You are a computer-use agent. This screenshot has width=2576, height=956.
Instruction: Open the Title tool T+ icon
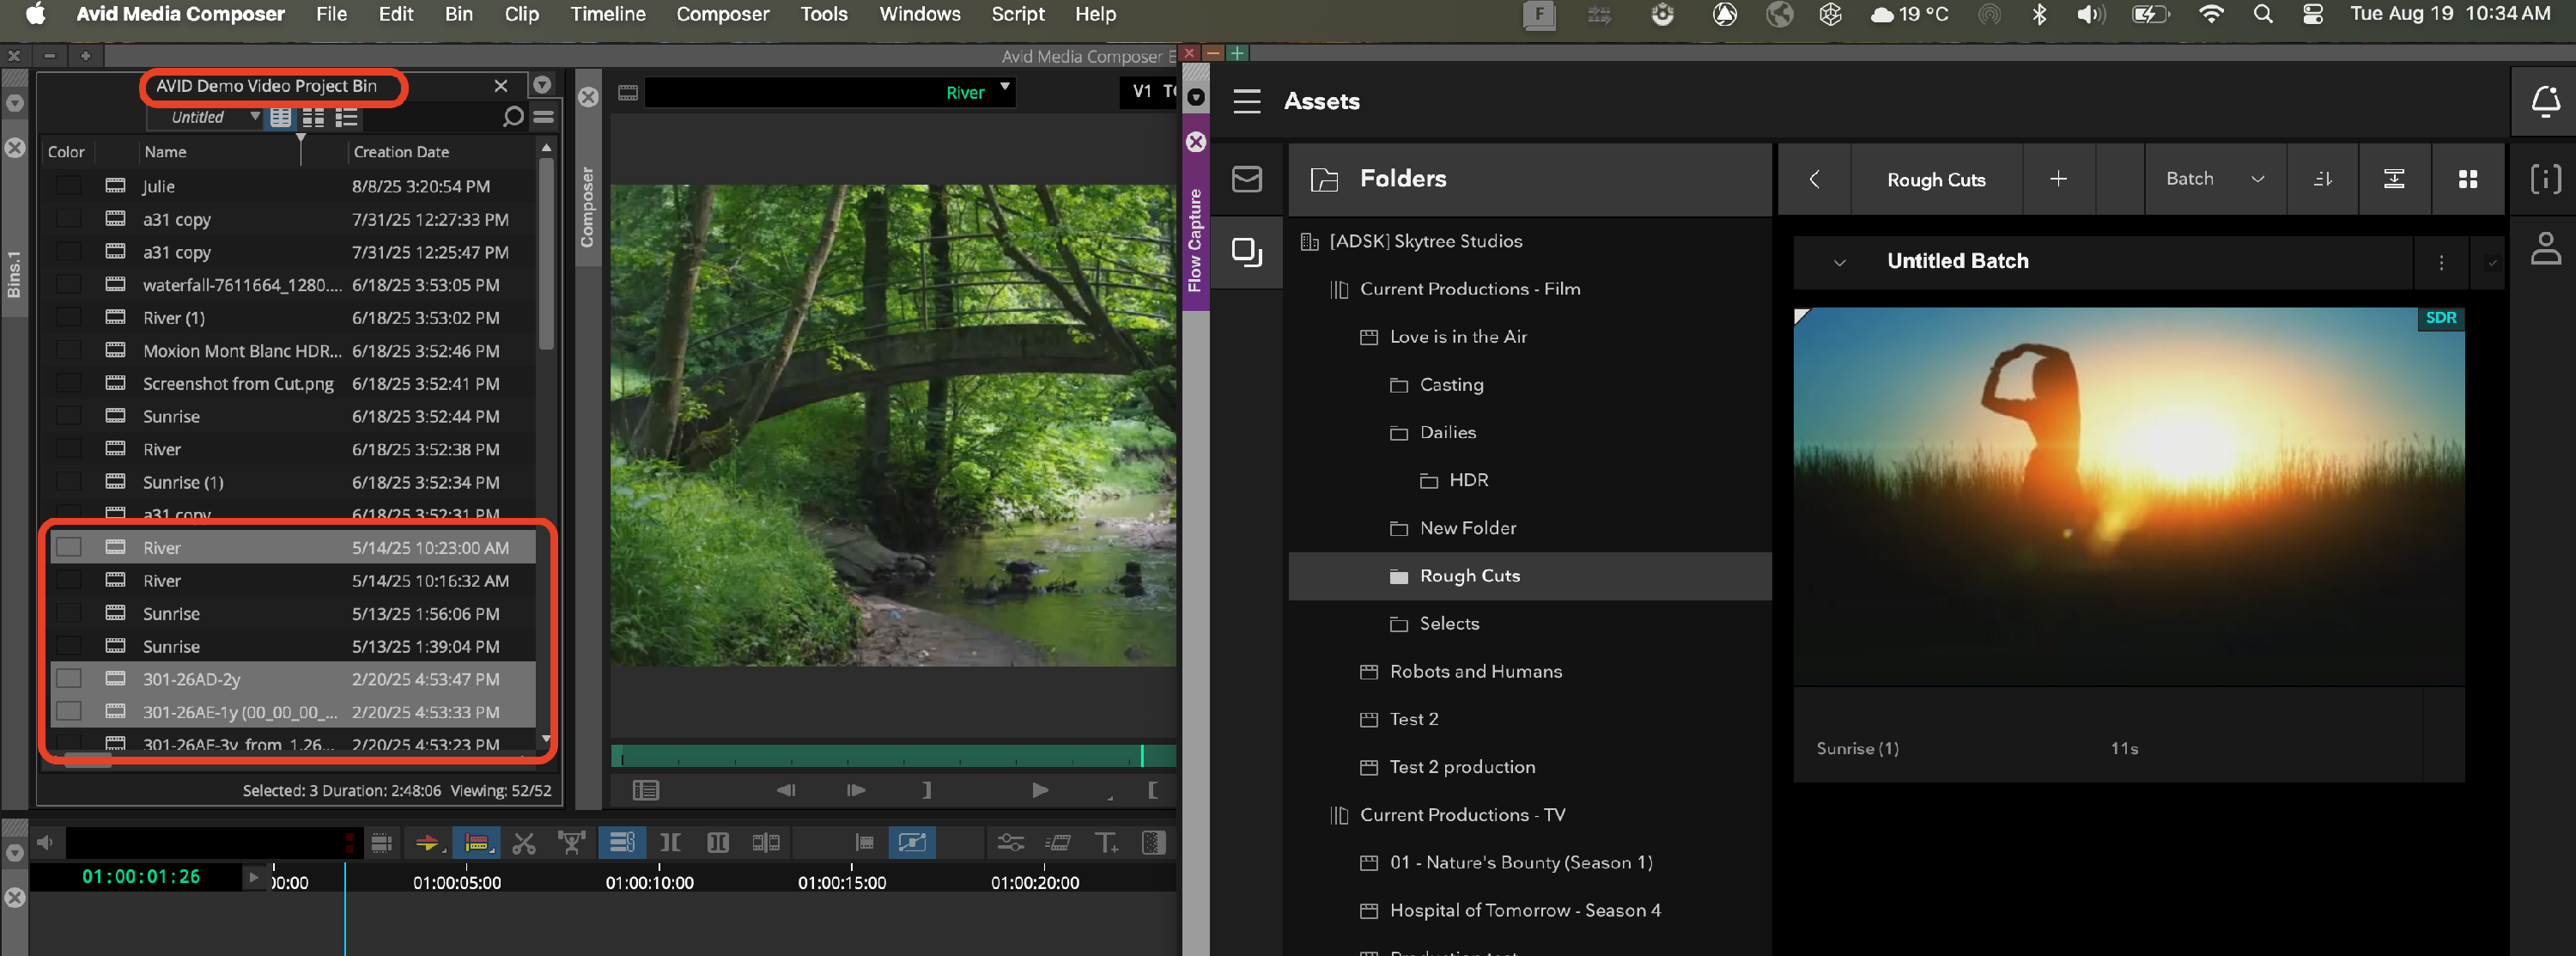pyautogui.click(x=1106, y=843)
